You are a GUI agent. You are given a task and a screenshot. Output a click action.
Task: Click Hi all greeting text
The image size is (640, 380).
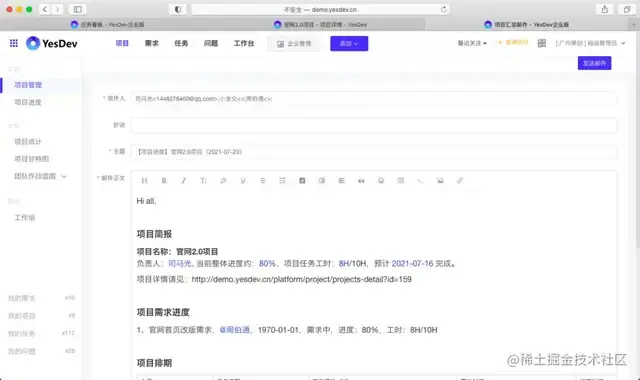(x=146, y=201)
